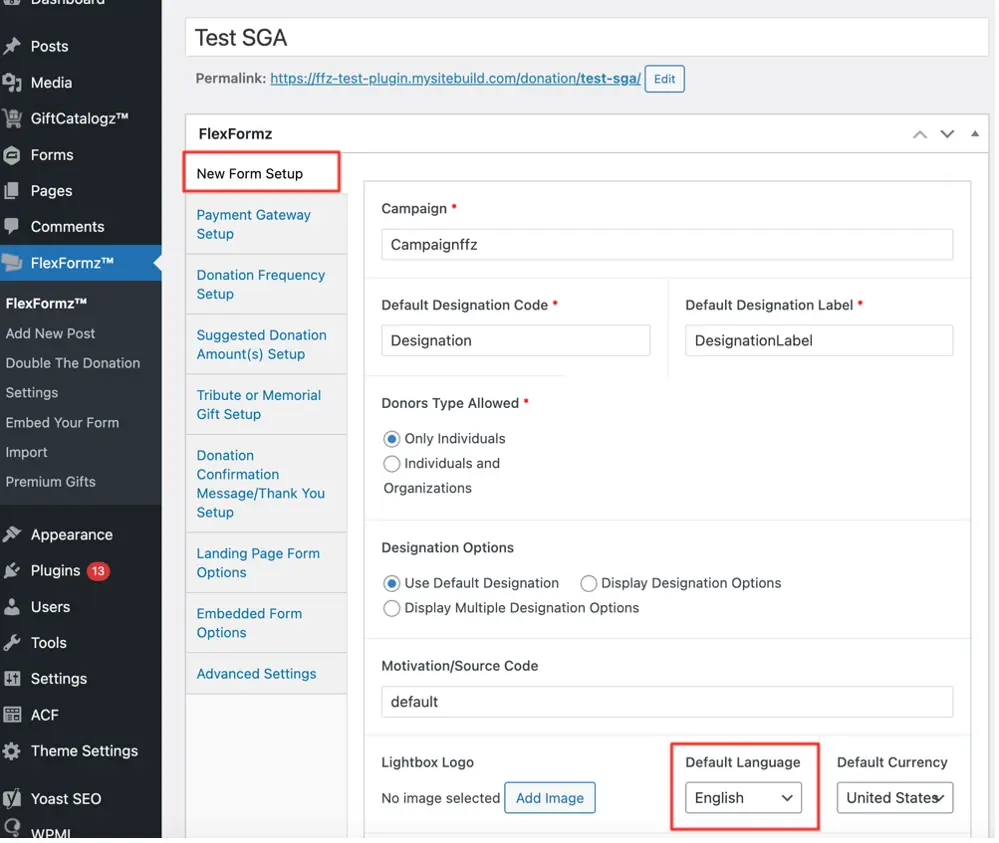Click the GiftCatalogz cart icon
Screen dimensions: 999x843
pos(12,119)
